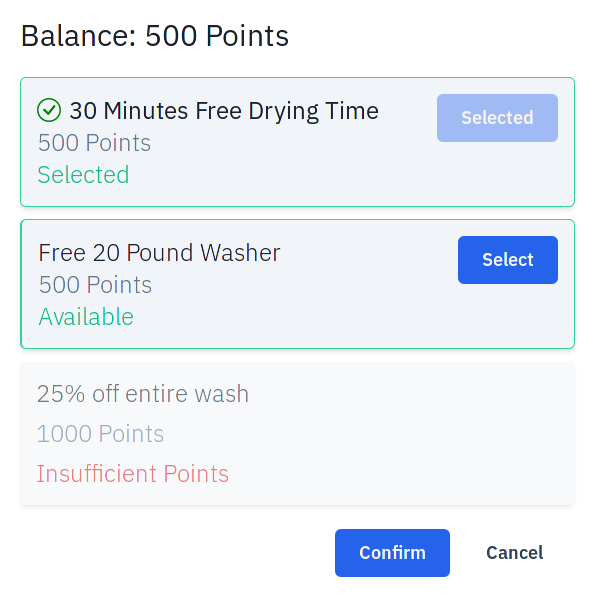Image resolution: width=600 pixels, height=600 pixels.
Task: Select the Free 20 Pound Washer reward
Action: pyautogui.click(x=507, y=260)
